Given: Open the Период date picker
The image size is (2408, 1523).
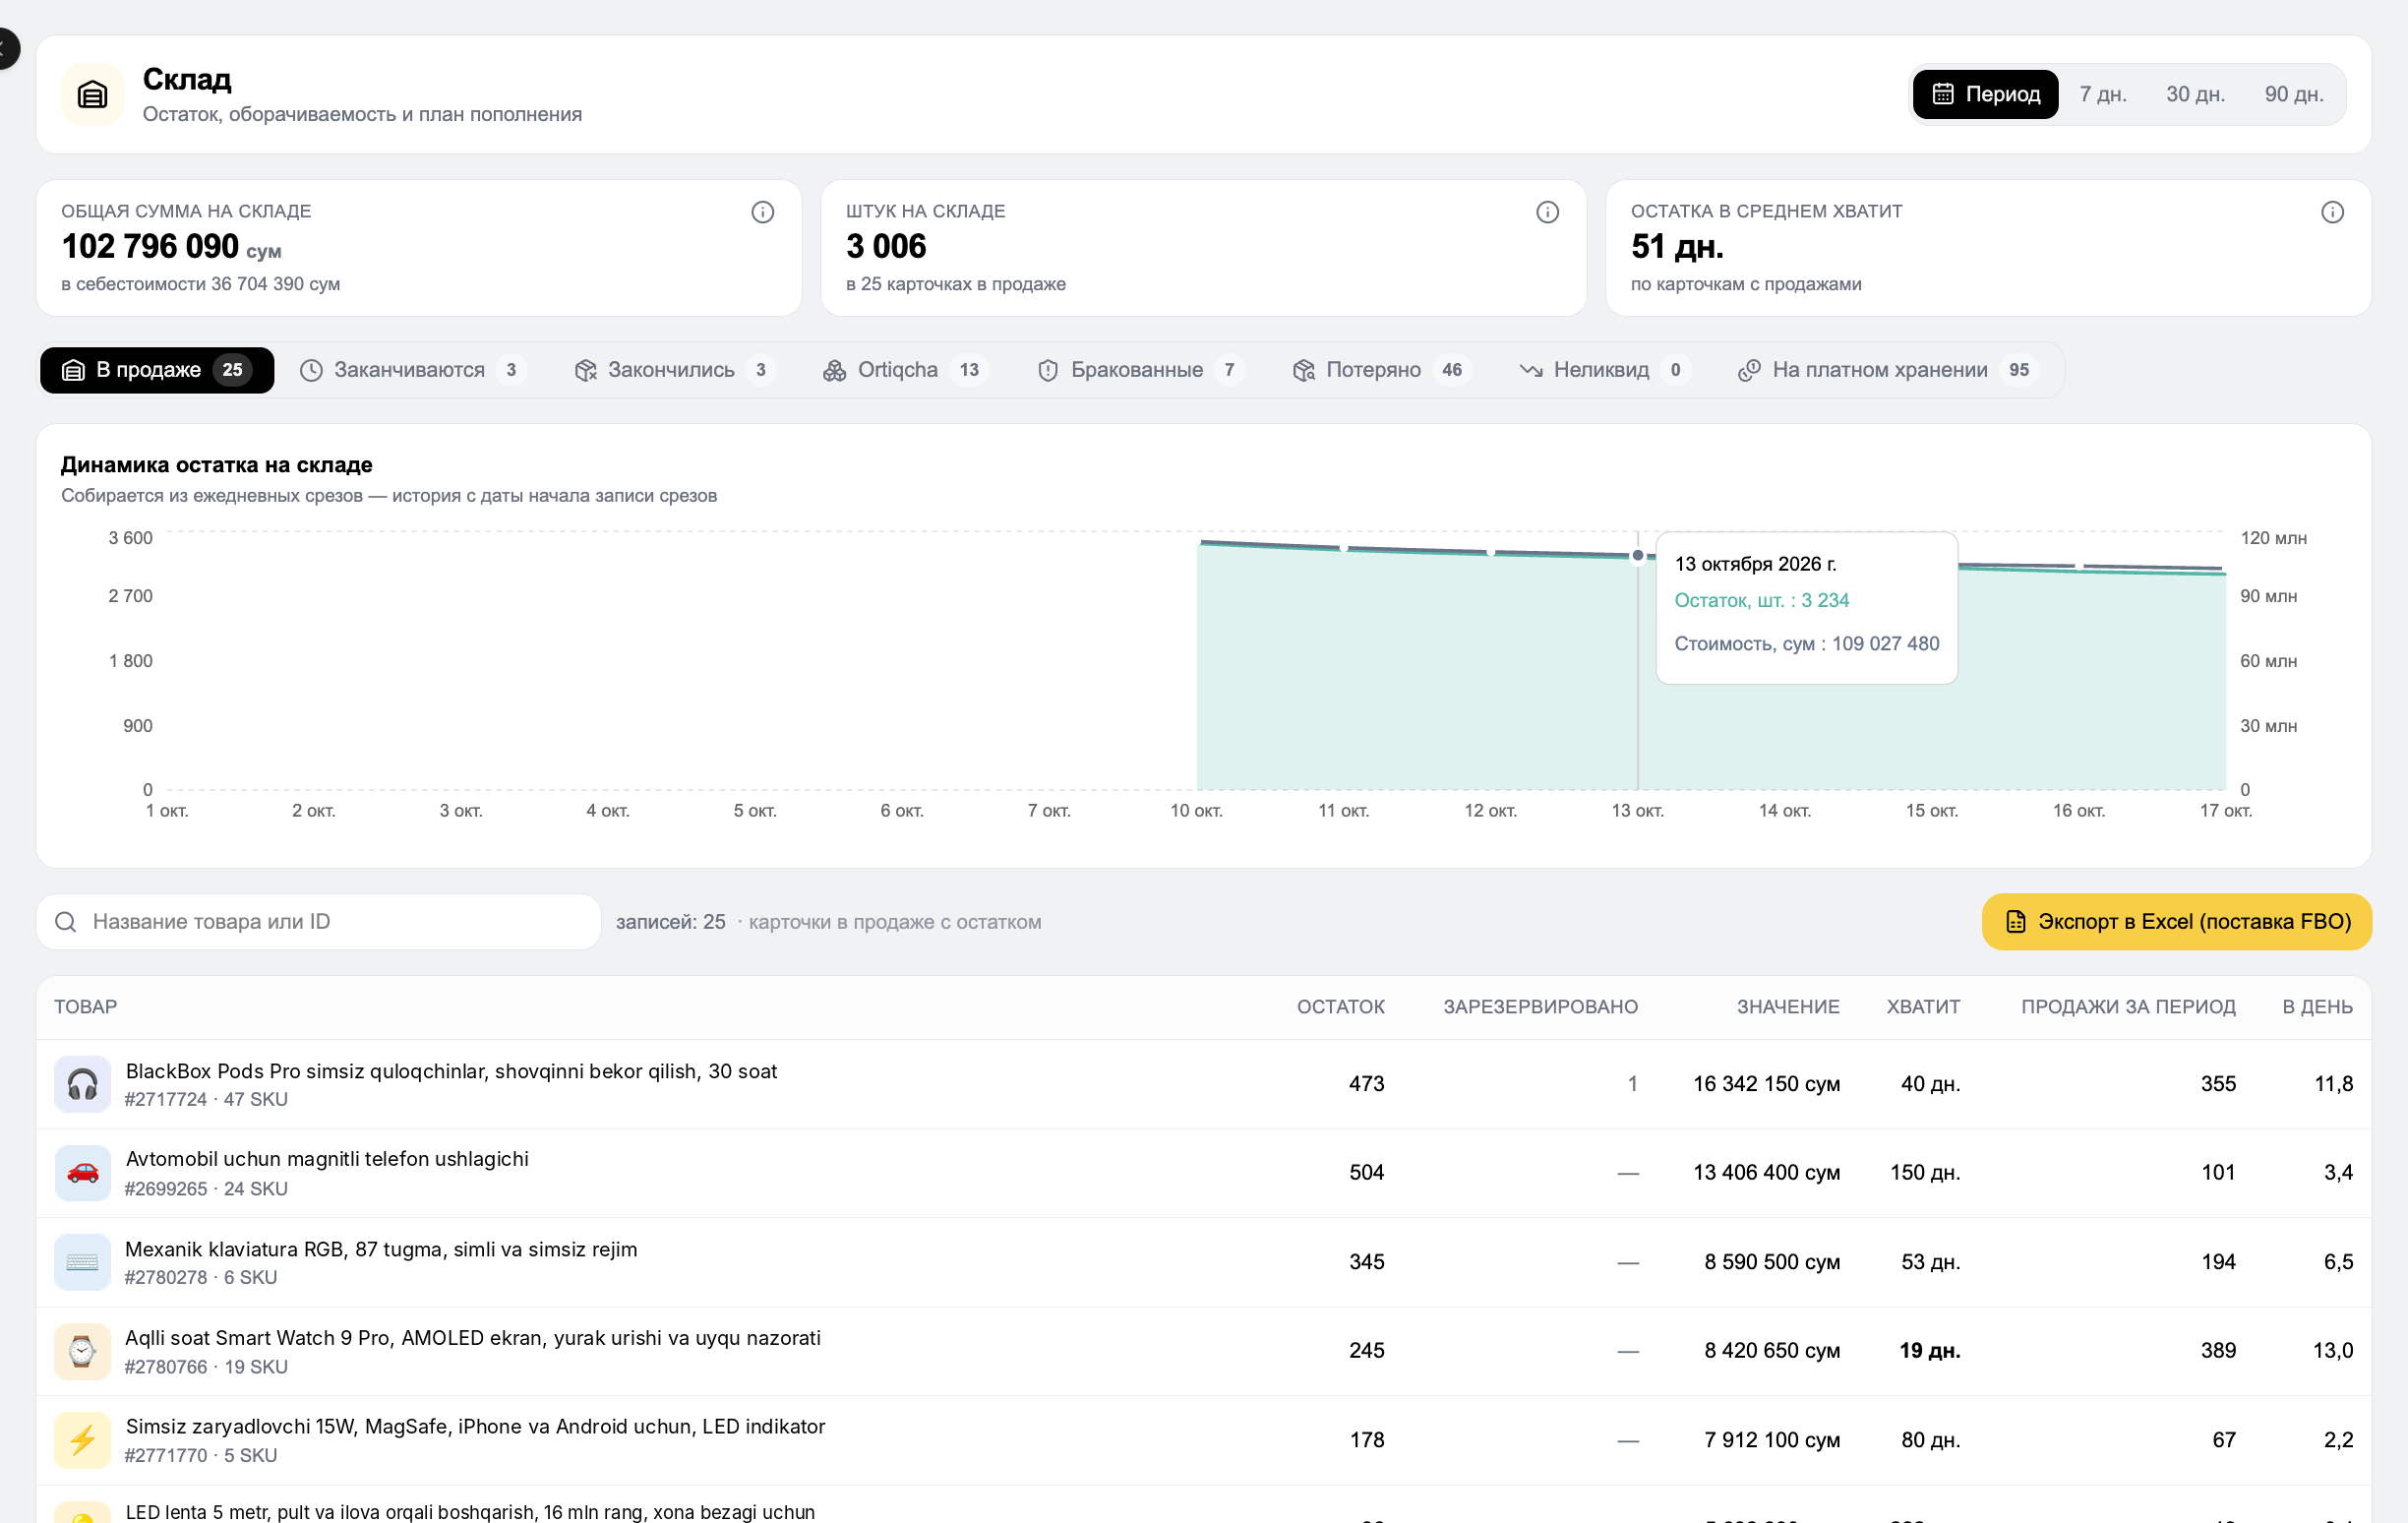Looking at the screenshot, I should pos(1985,94).
